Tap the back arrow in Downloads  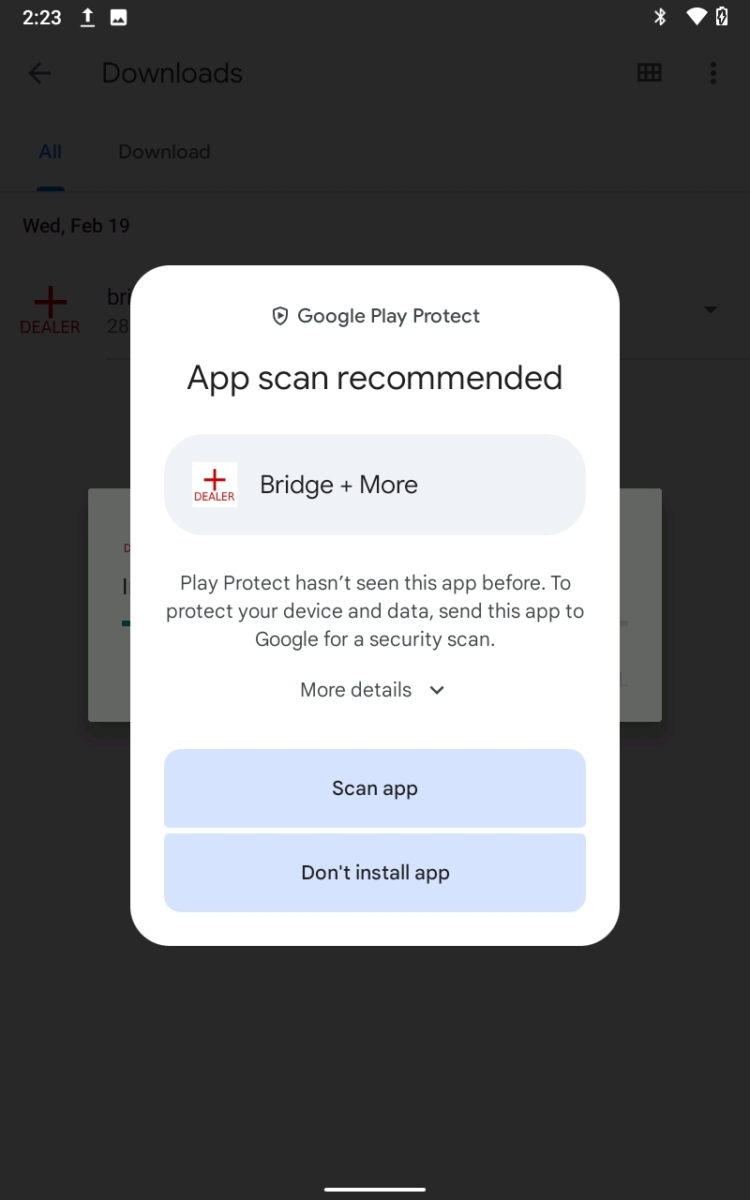tap(39, 73)
